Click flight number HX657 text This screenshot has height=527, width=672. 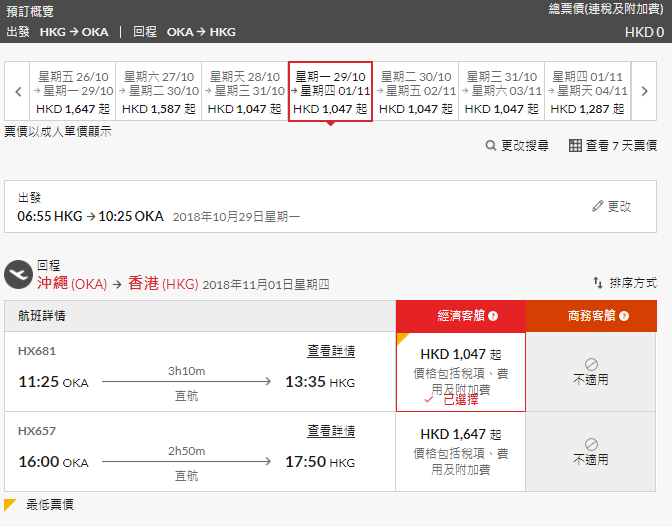pos(37,431)
